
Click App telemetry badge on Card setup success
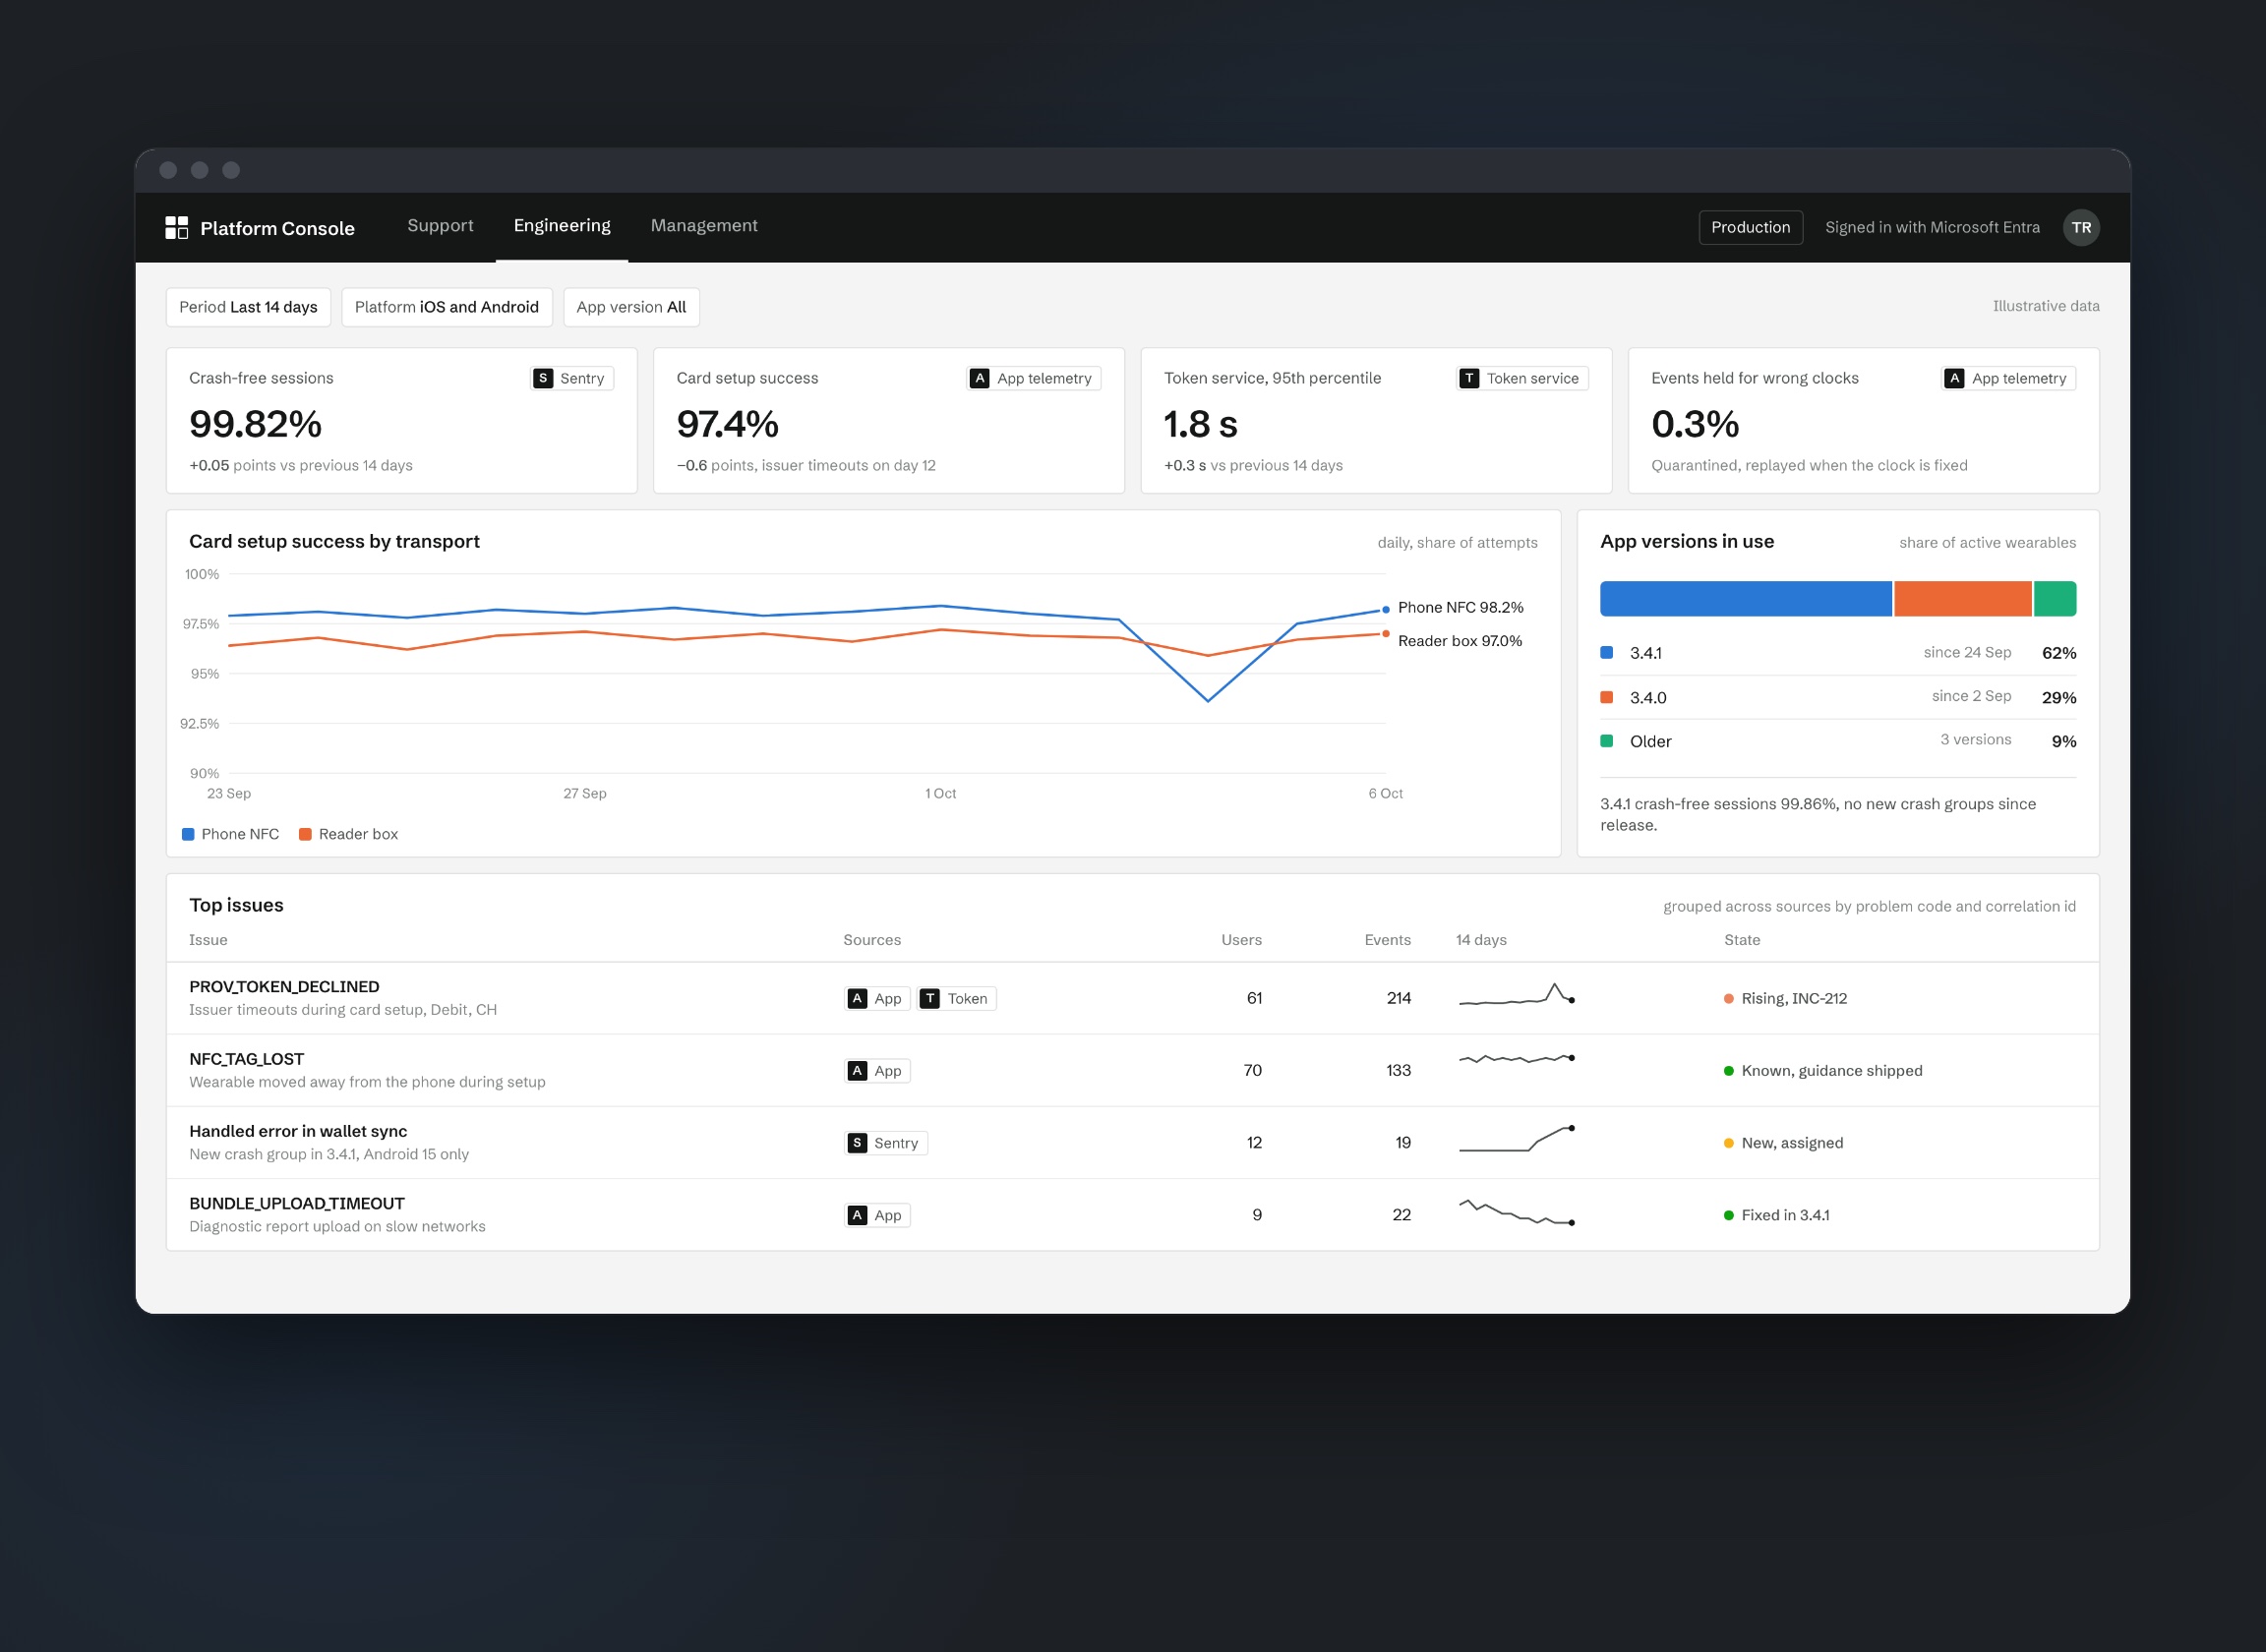pos(1034,378)
